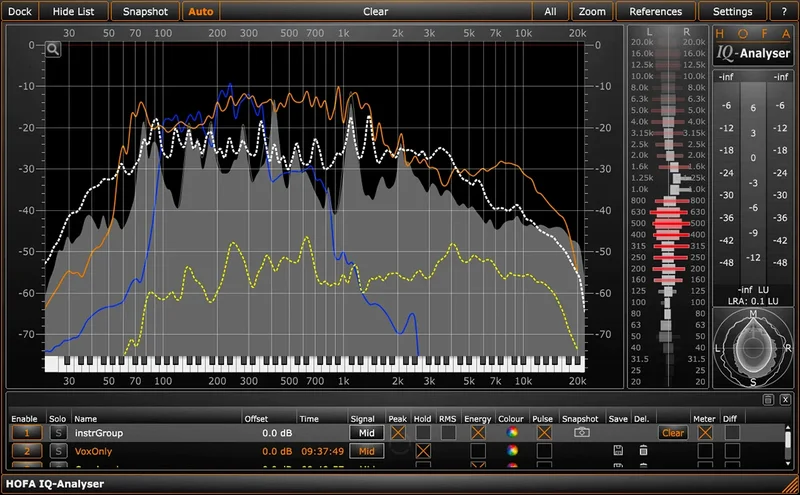The height and width of the screenshot is (495, 800).
Task: Click the L/R third-octave band meter
Action: pos(668,206)
